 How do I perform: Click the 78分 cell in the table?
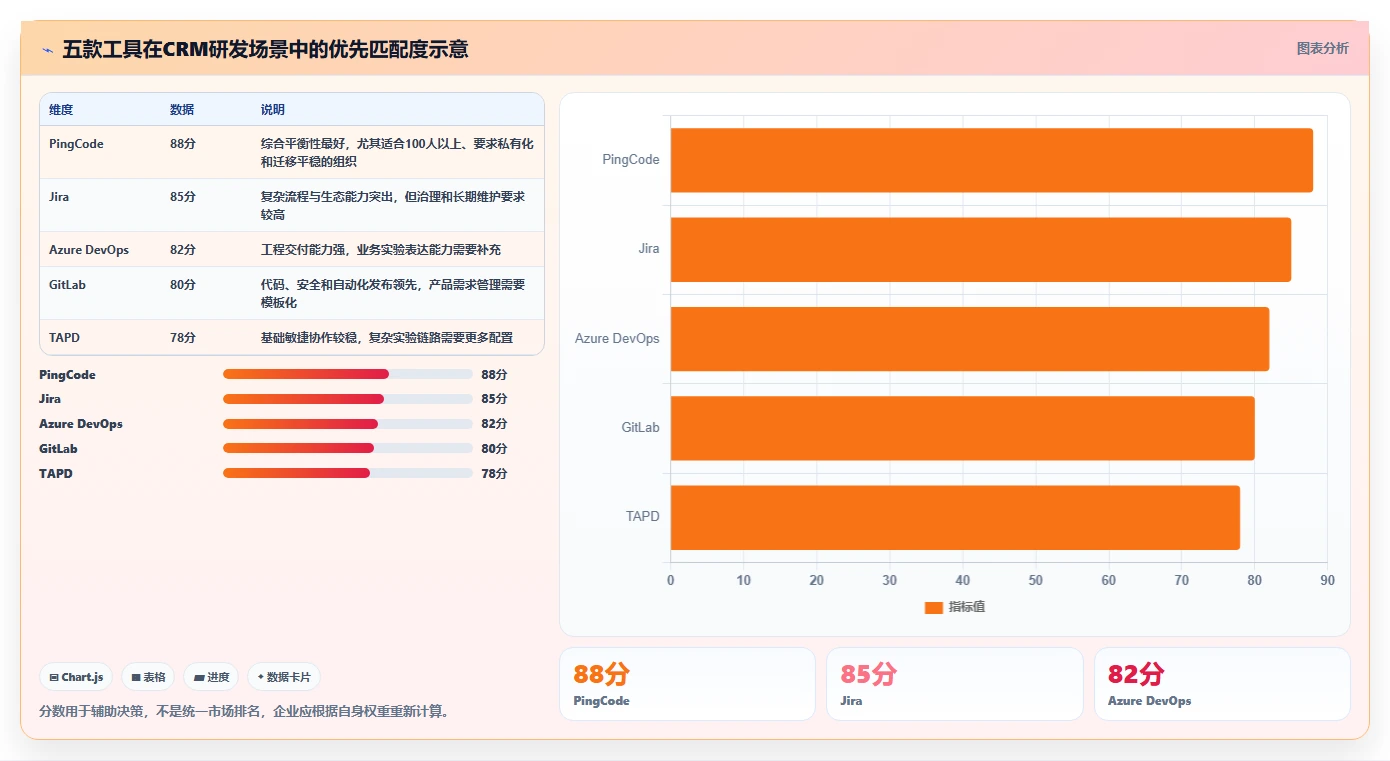click(183, 338)
